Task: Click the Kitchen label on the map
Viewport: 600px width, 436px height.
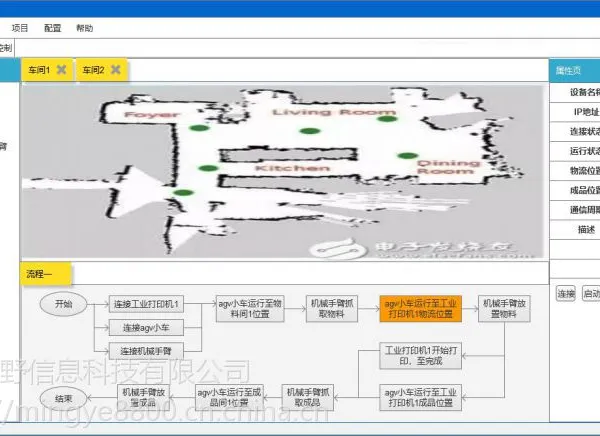Action: tap(292, 168)
